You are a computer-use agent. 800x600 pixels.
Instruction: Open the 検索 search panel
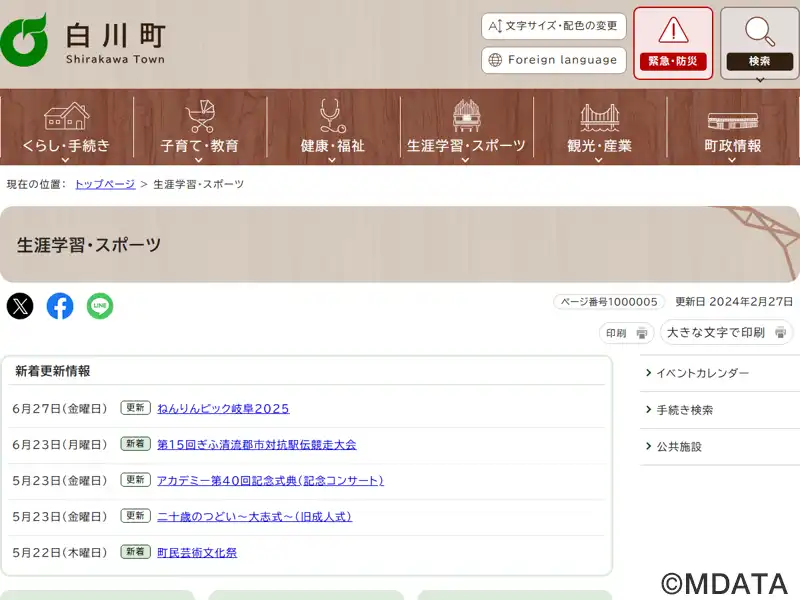click(x=760, y=43)
